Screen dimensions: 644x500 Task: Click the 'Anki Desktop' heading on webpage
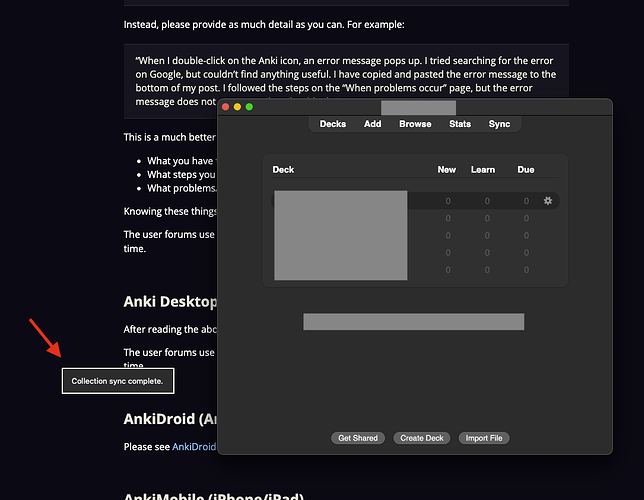(x=170, y=302)
